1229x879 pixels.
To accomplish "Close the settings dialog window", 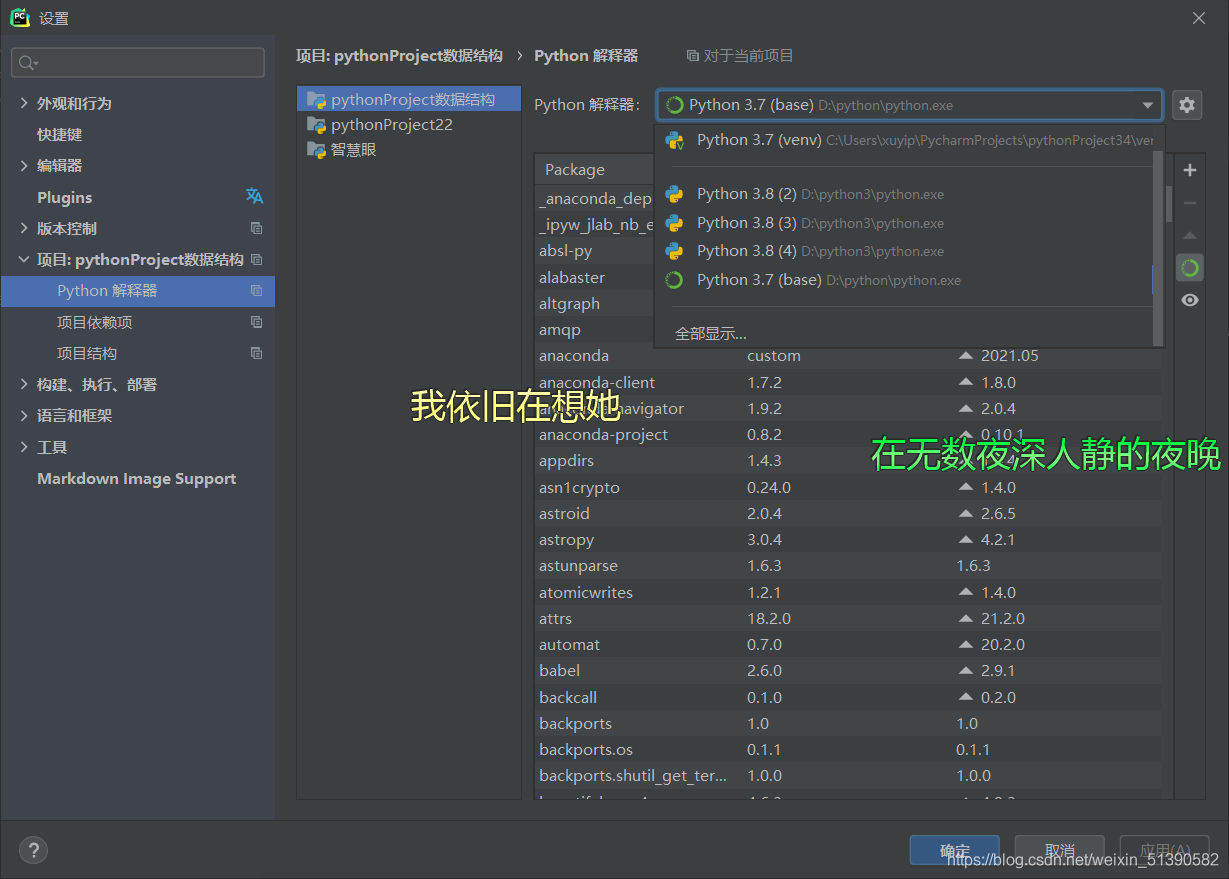I will click(1200, 18).
